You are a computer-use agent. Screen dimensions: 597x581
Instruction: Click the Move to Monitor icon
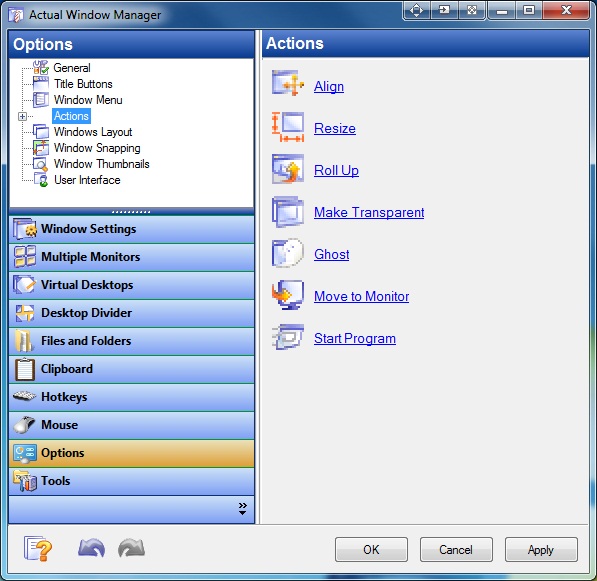pyautogui.click(x=288, y=295)
